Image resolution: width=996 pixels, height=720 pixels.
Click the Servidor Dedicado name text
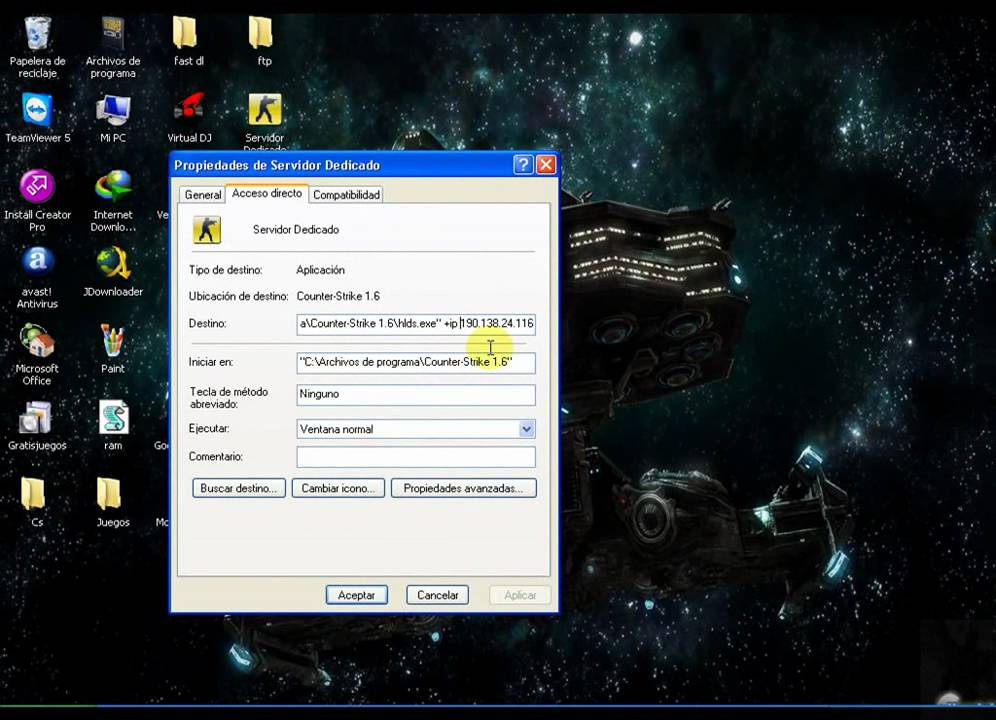click(x=296, y=229)
